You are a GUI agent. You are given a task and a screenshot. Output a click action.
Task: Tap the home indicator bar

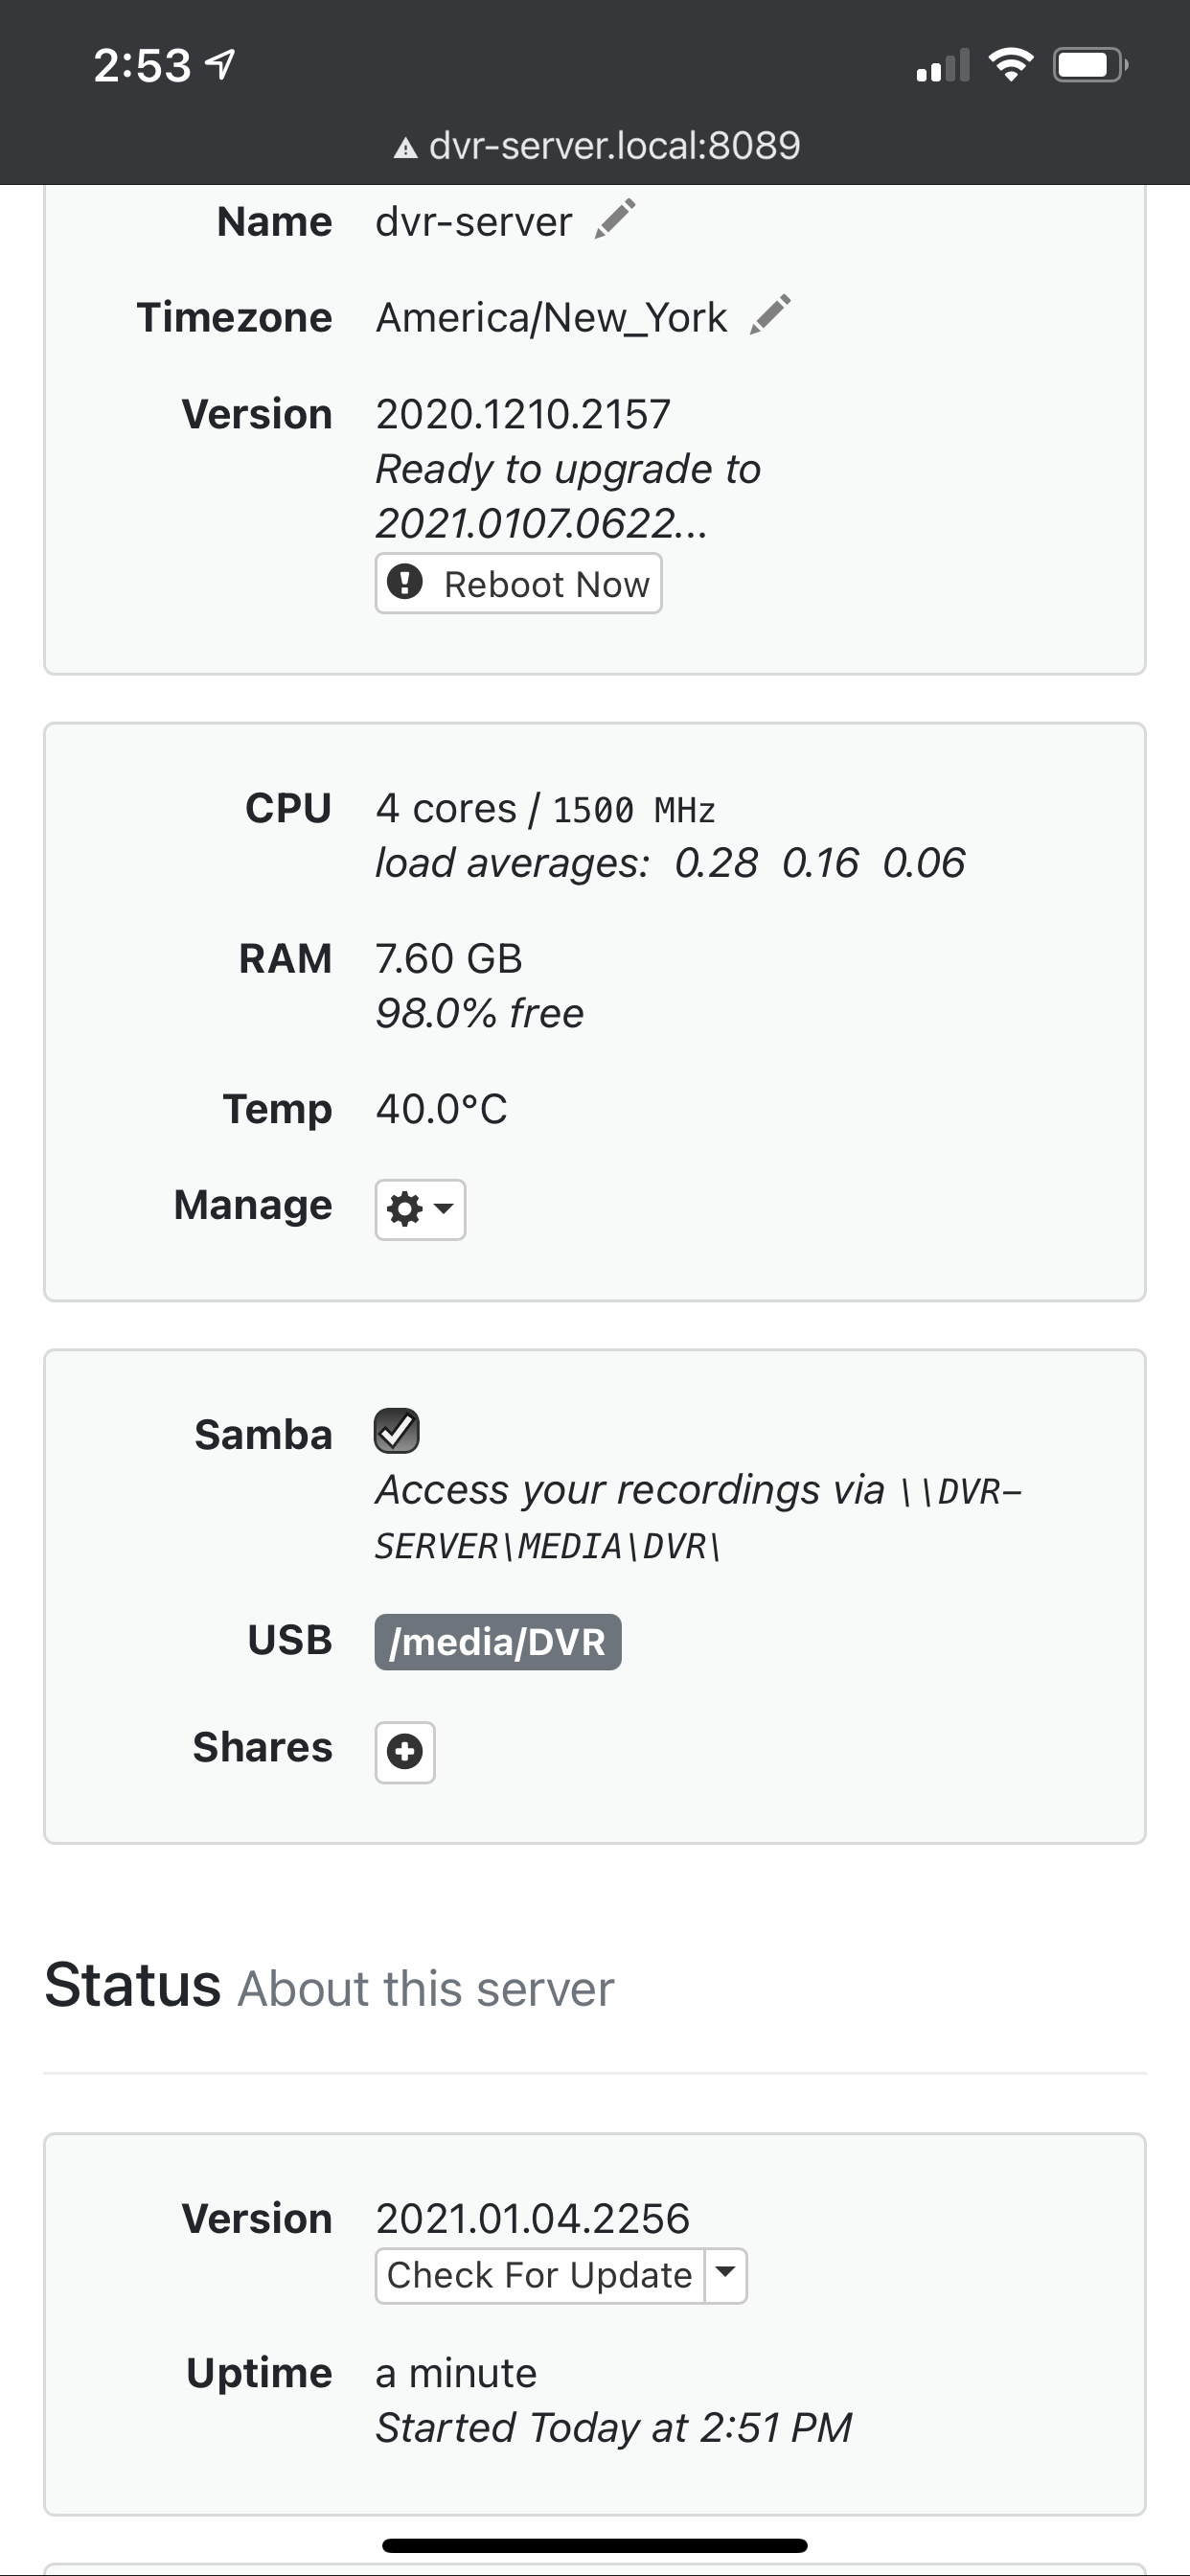pyautogui.click(x=595, y=2545)
